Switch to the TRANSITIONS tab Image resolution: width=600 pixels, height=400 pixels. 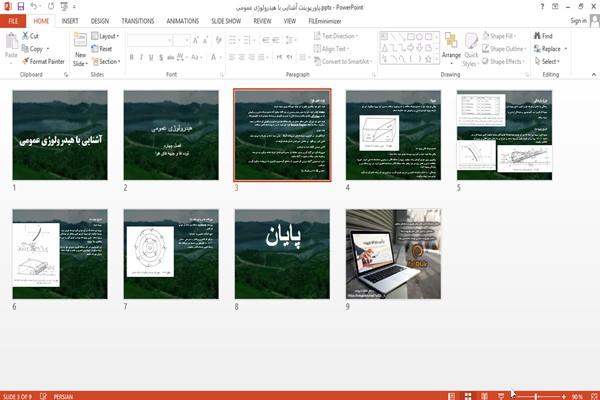138,21
